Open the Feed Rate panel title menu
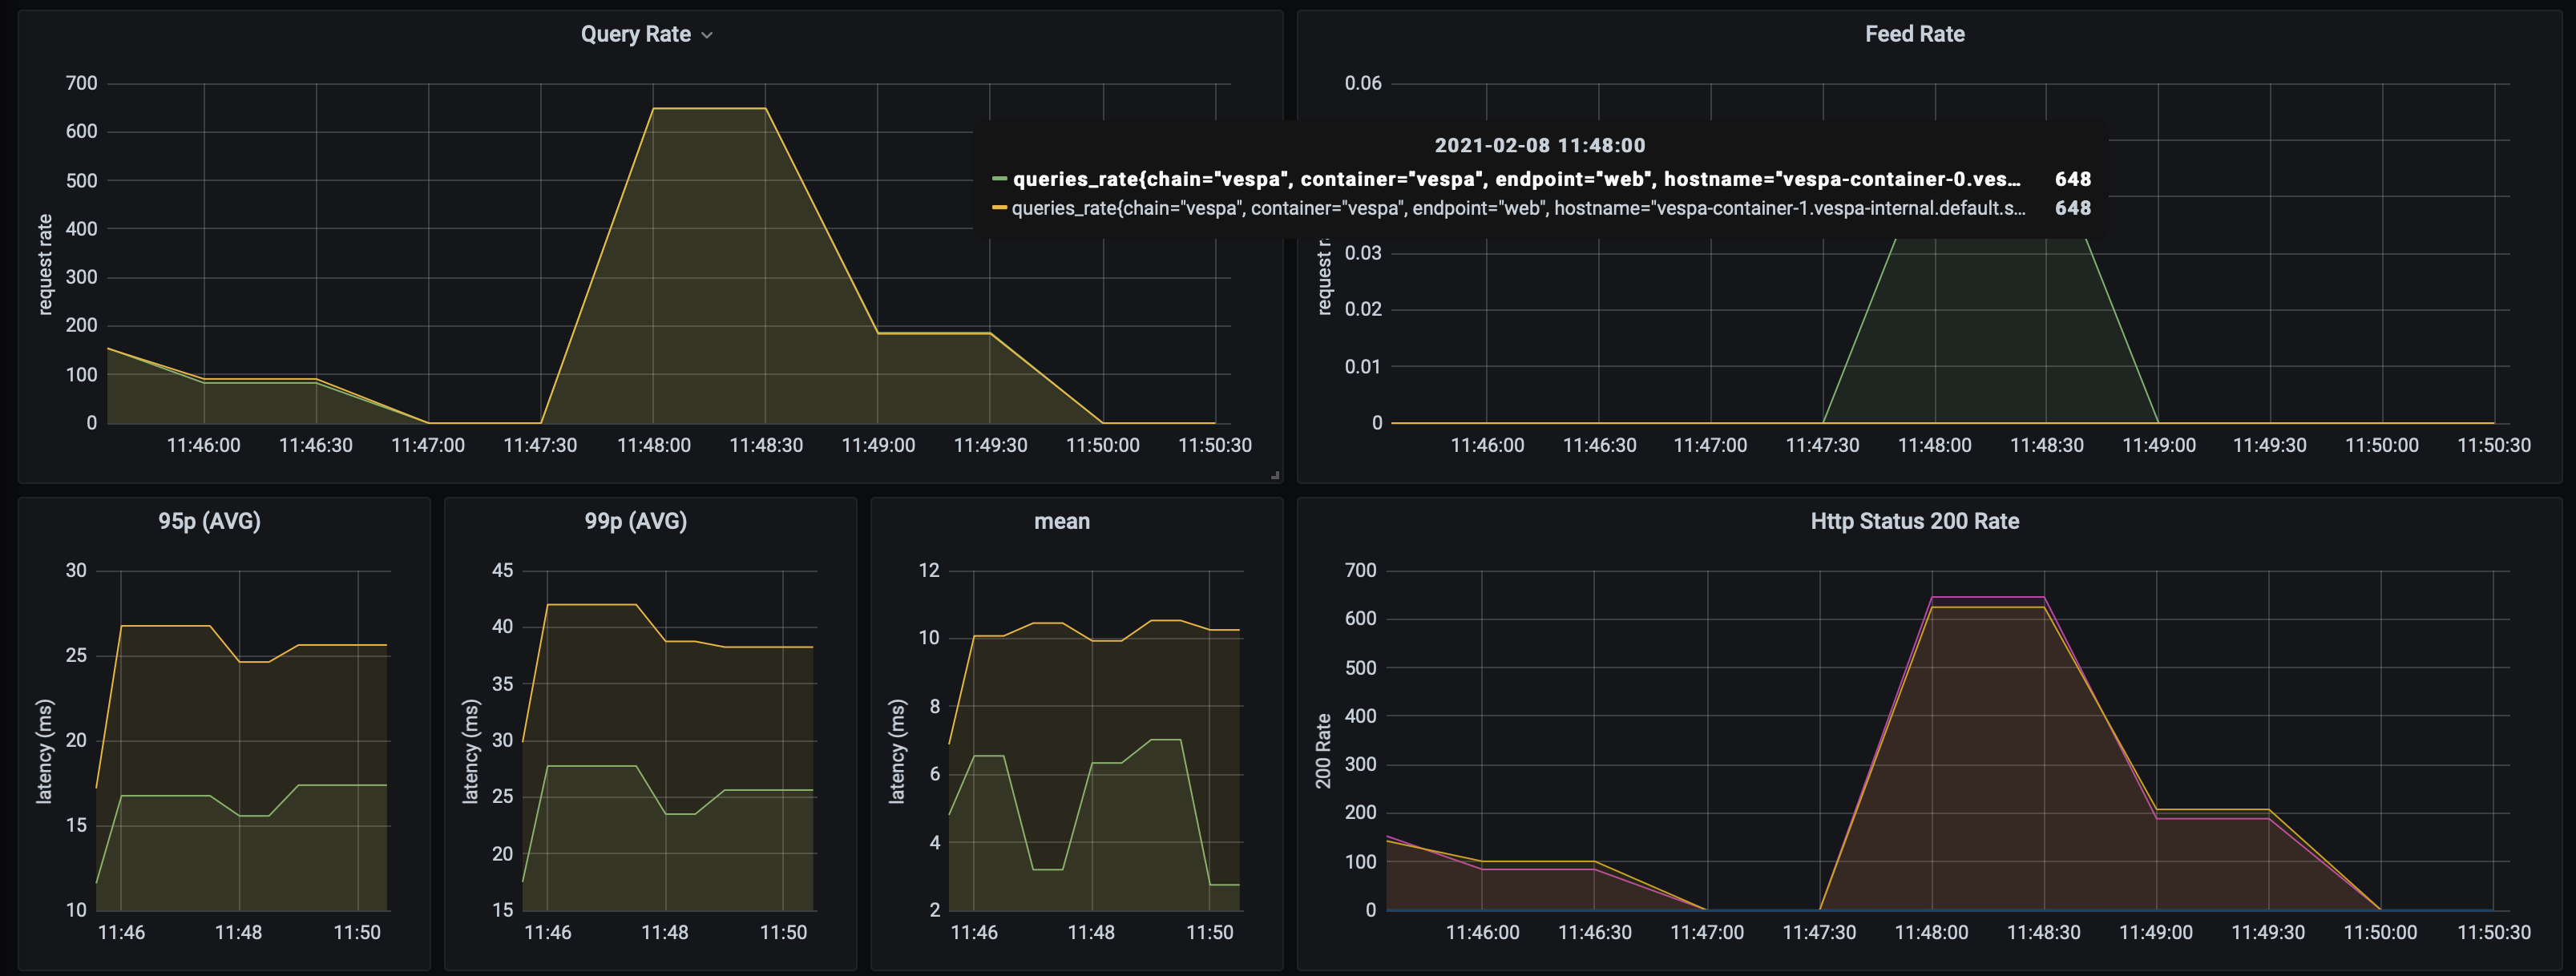 1914,34
